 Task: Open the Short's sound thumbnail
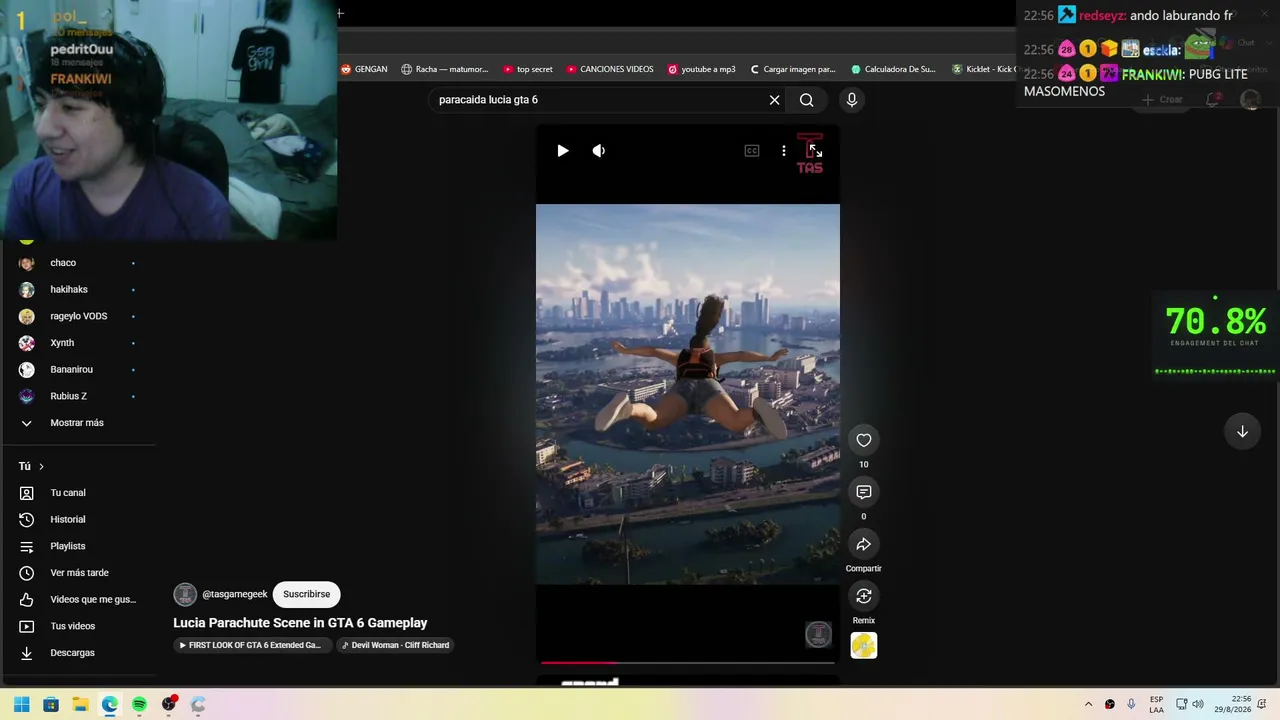click(864, 646)
